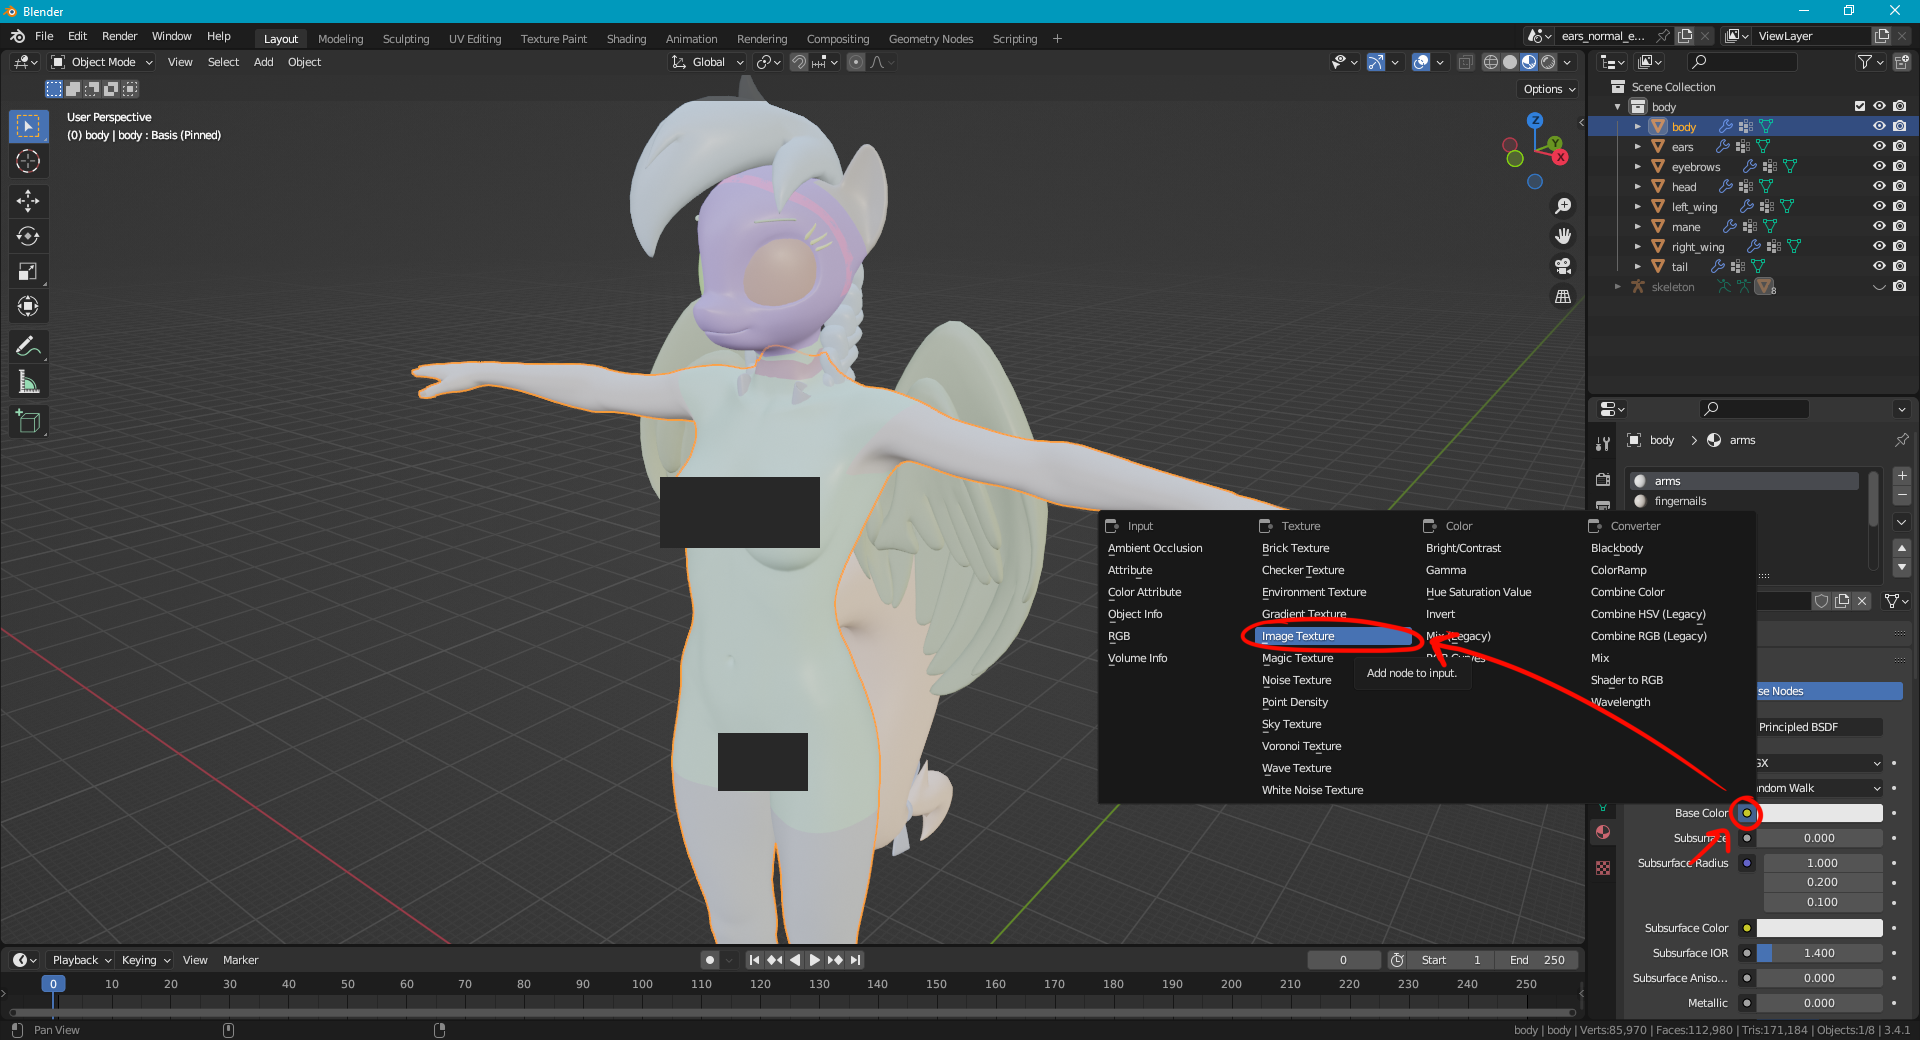The image size is (1920, 1040).
Task: Hide the ears object in viewport
Action: point(1879,146)
